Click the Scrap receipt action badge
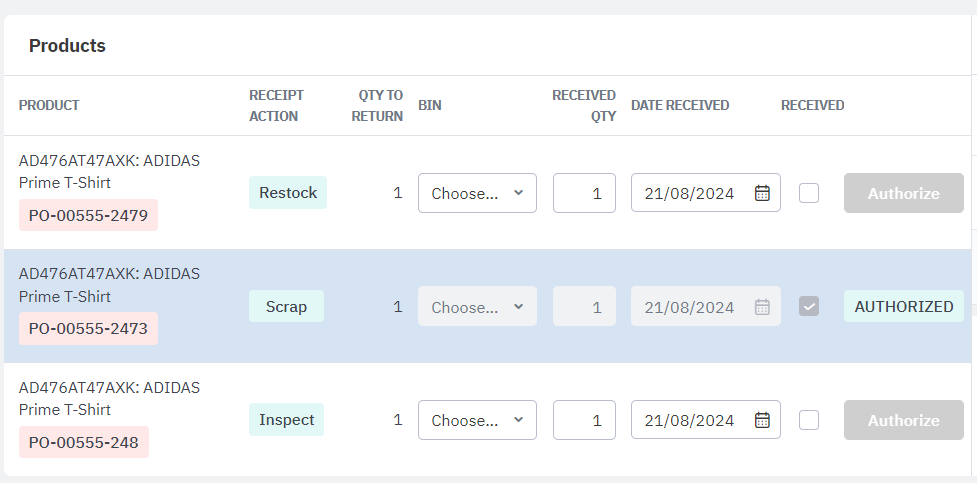Image resolution: width=977 pixels, height=483 pixels. tap(287, 307)
